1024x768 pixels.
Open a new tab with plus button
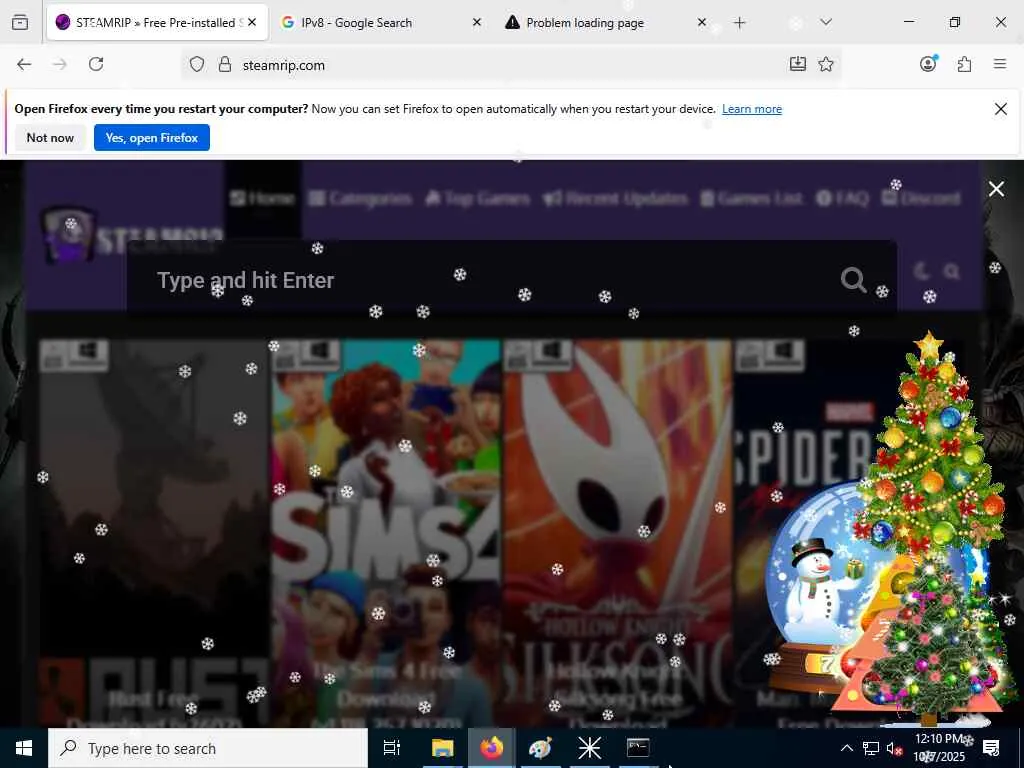739,23
